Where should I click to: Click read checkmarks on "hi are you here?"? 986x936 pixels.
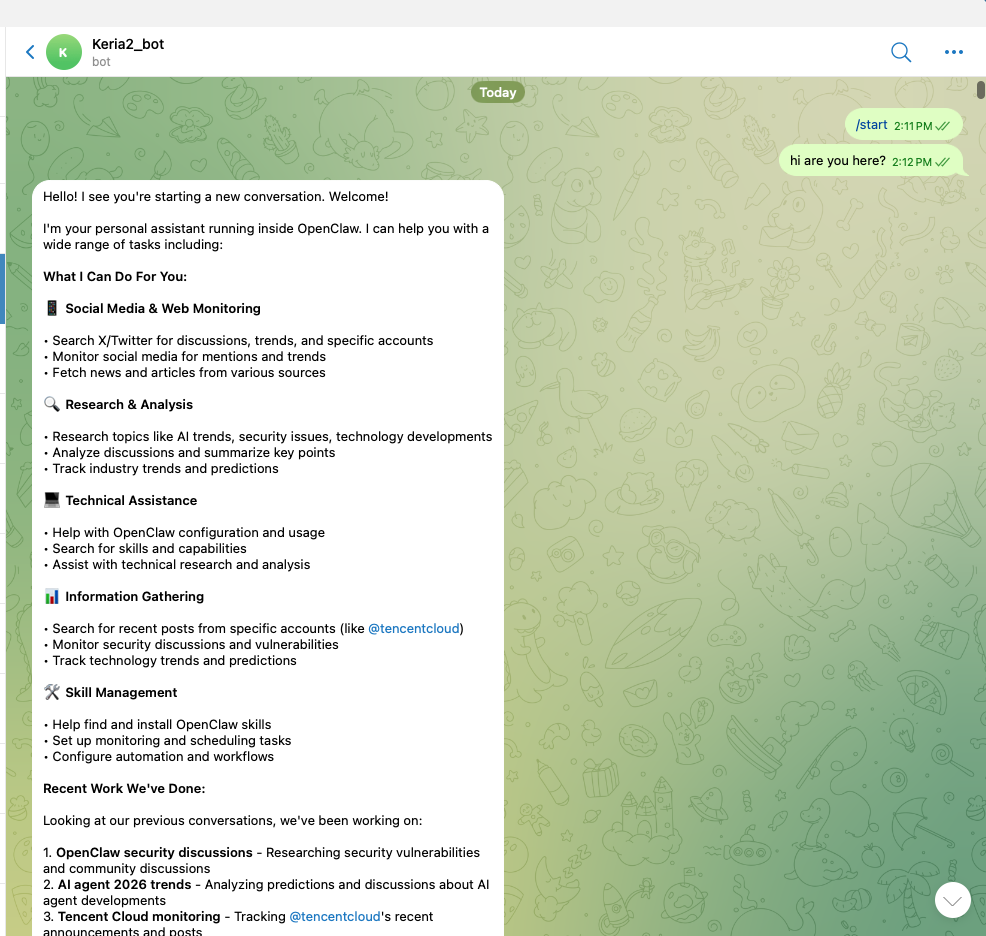tap(943, 162)
